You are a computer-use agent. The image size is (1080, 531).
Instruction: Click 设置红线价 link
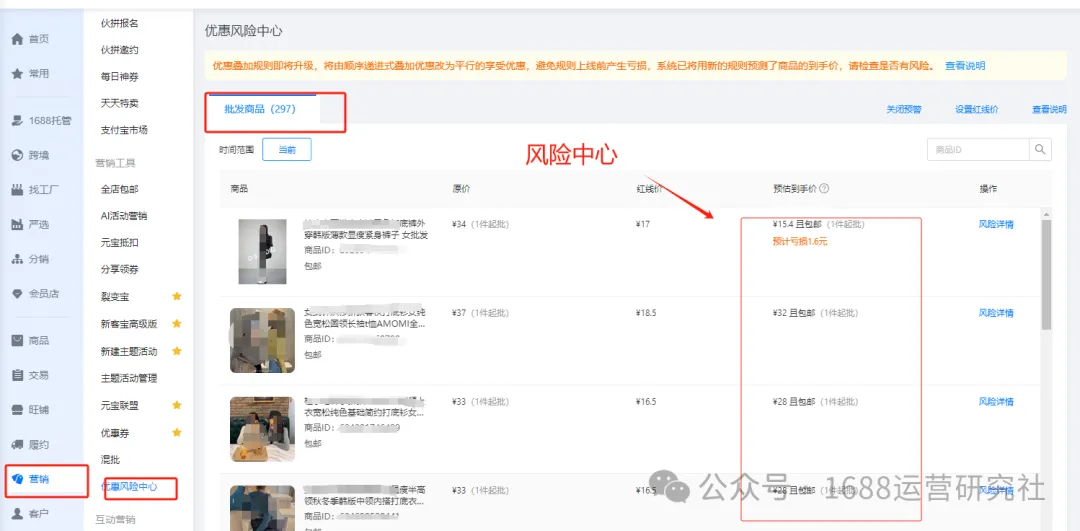[977, 110]
